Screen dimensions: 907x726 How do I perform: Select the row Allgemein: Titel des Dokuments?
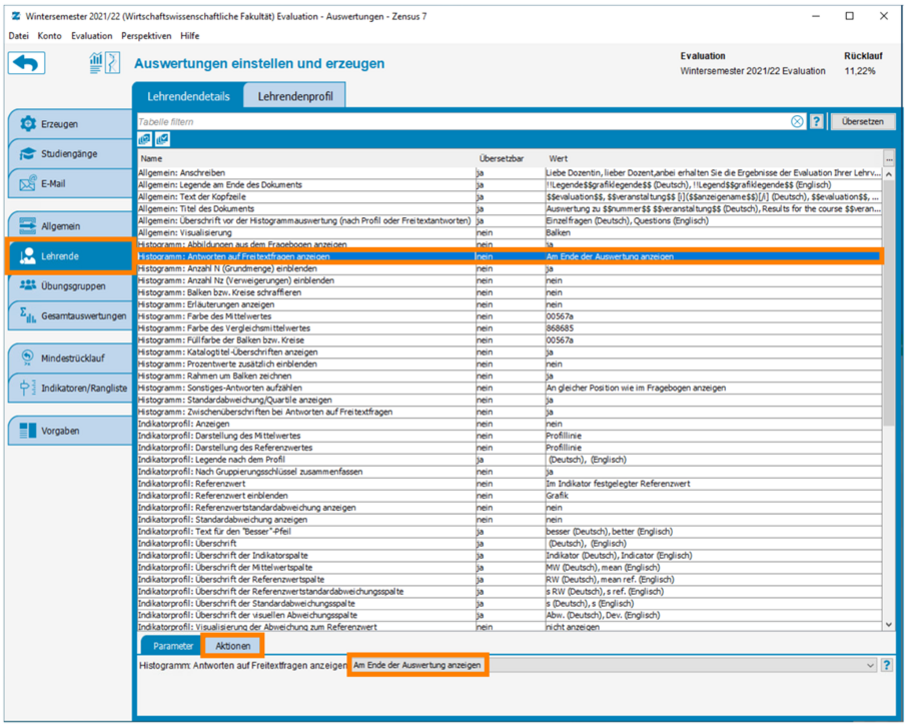tap(510, 209)
